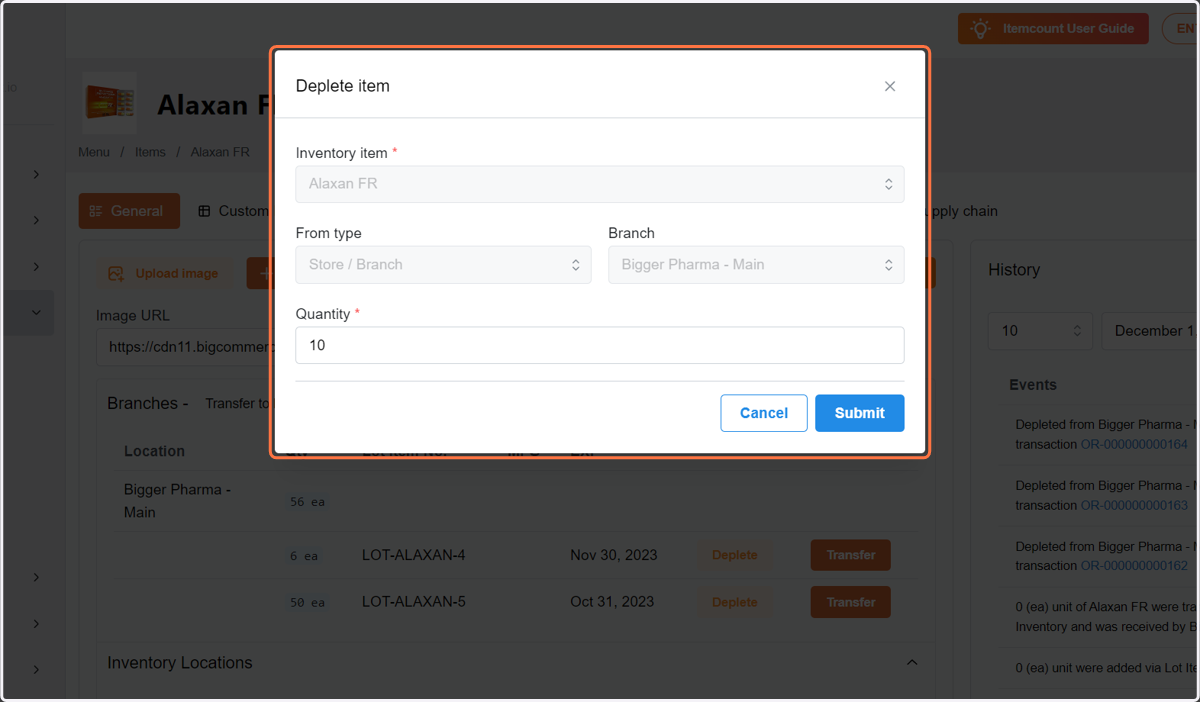Open transaction OR-000000000164 link
The image size is (1200, 702).
pyautogui.click(x=1134, y=444)
